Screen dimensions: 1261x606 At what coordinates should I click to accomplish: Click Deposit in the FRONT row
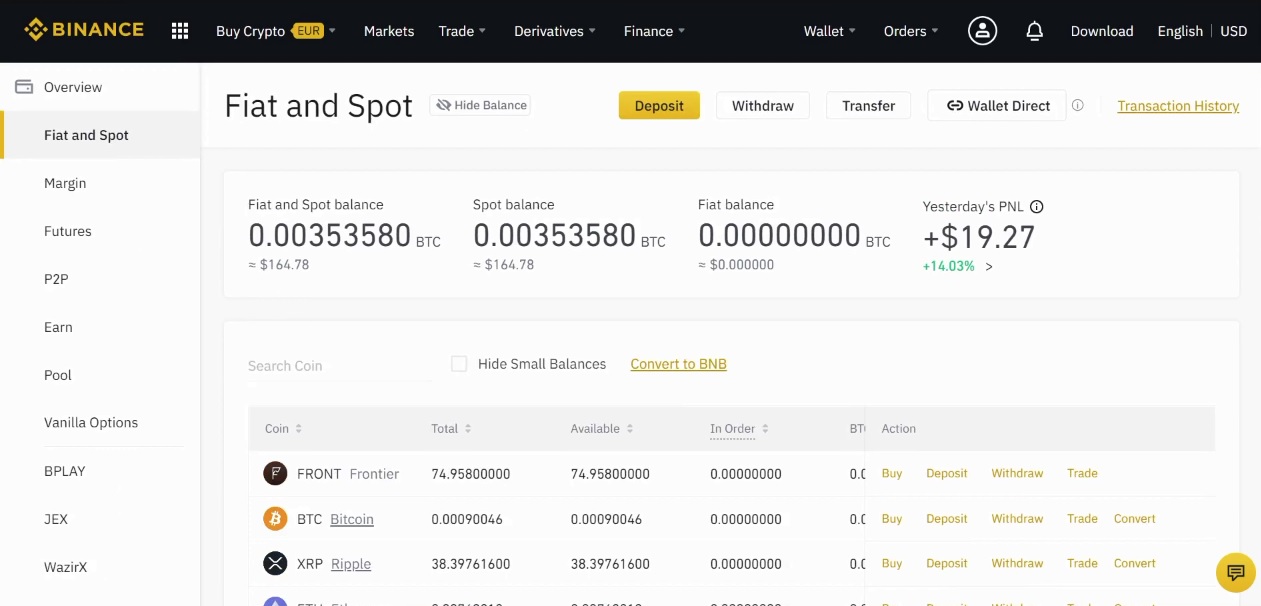(947, 473)
